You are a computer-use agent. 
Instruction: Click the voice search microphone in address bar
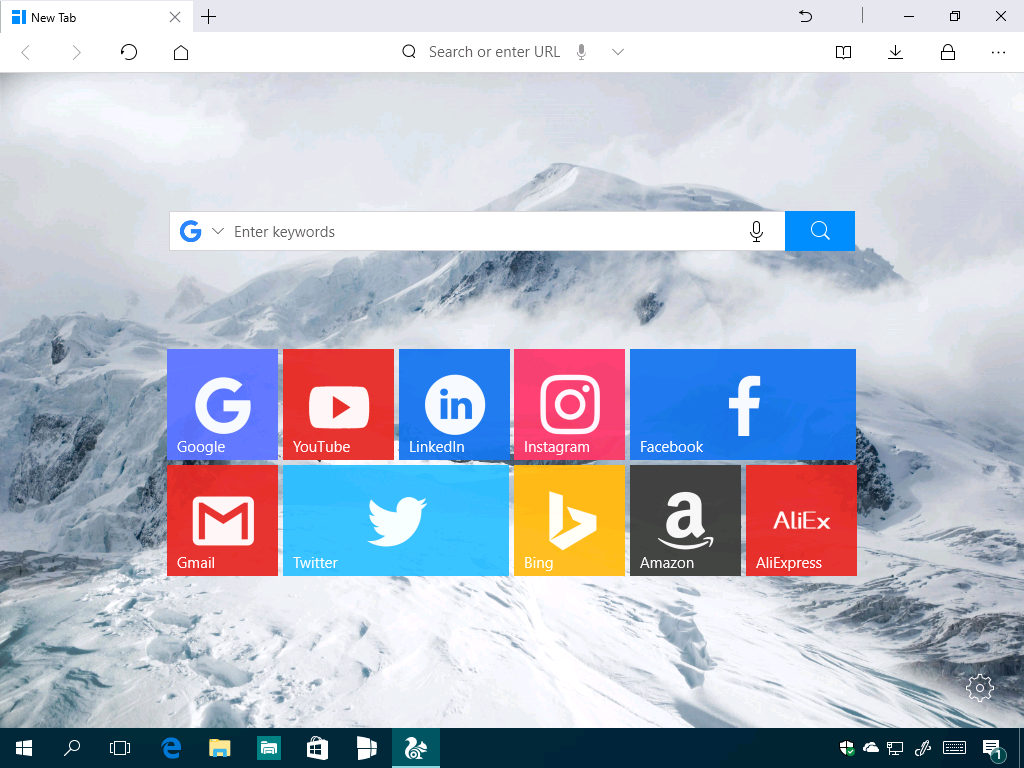[x=581, y=52]
